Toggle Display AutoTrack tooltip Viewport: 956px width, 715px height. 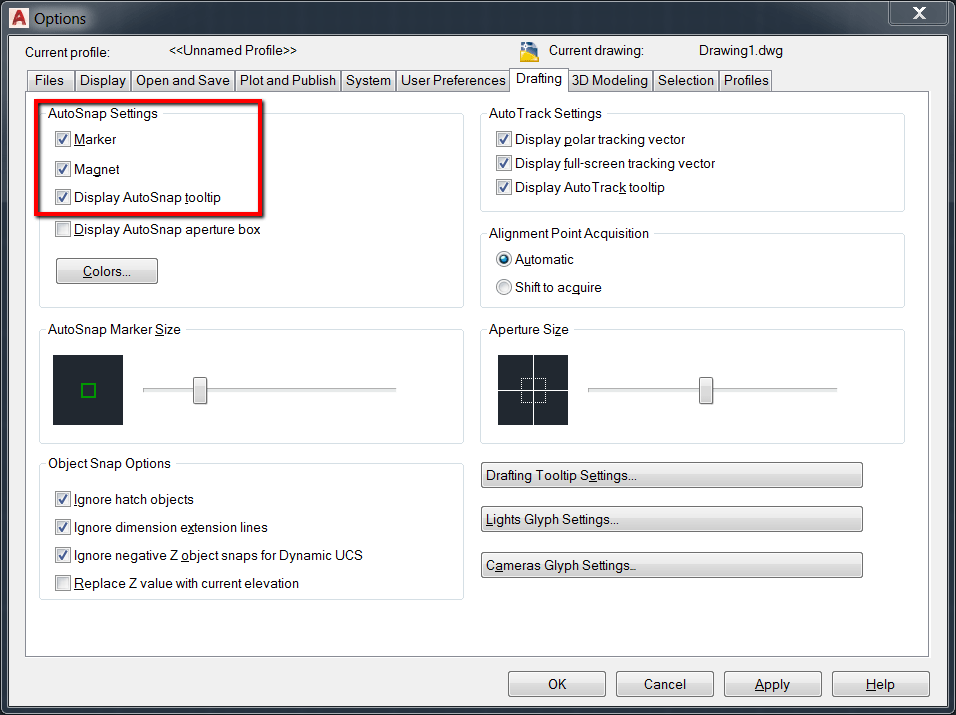[504, 187]
